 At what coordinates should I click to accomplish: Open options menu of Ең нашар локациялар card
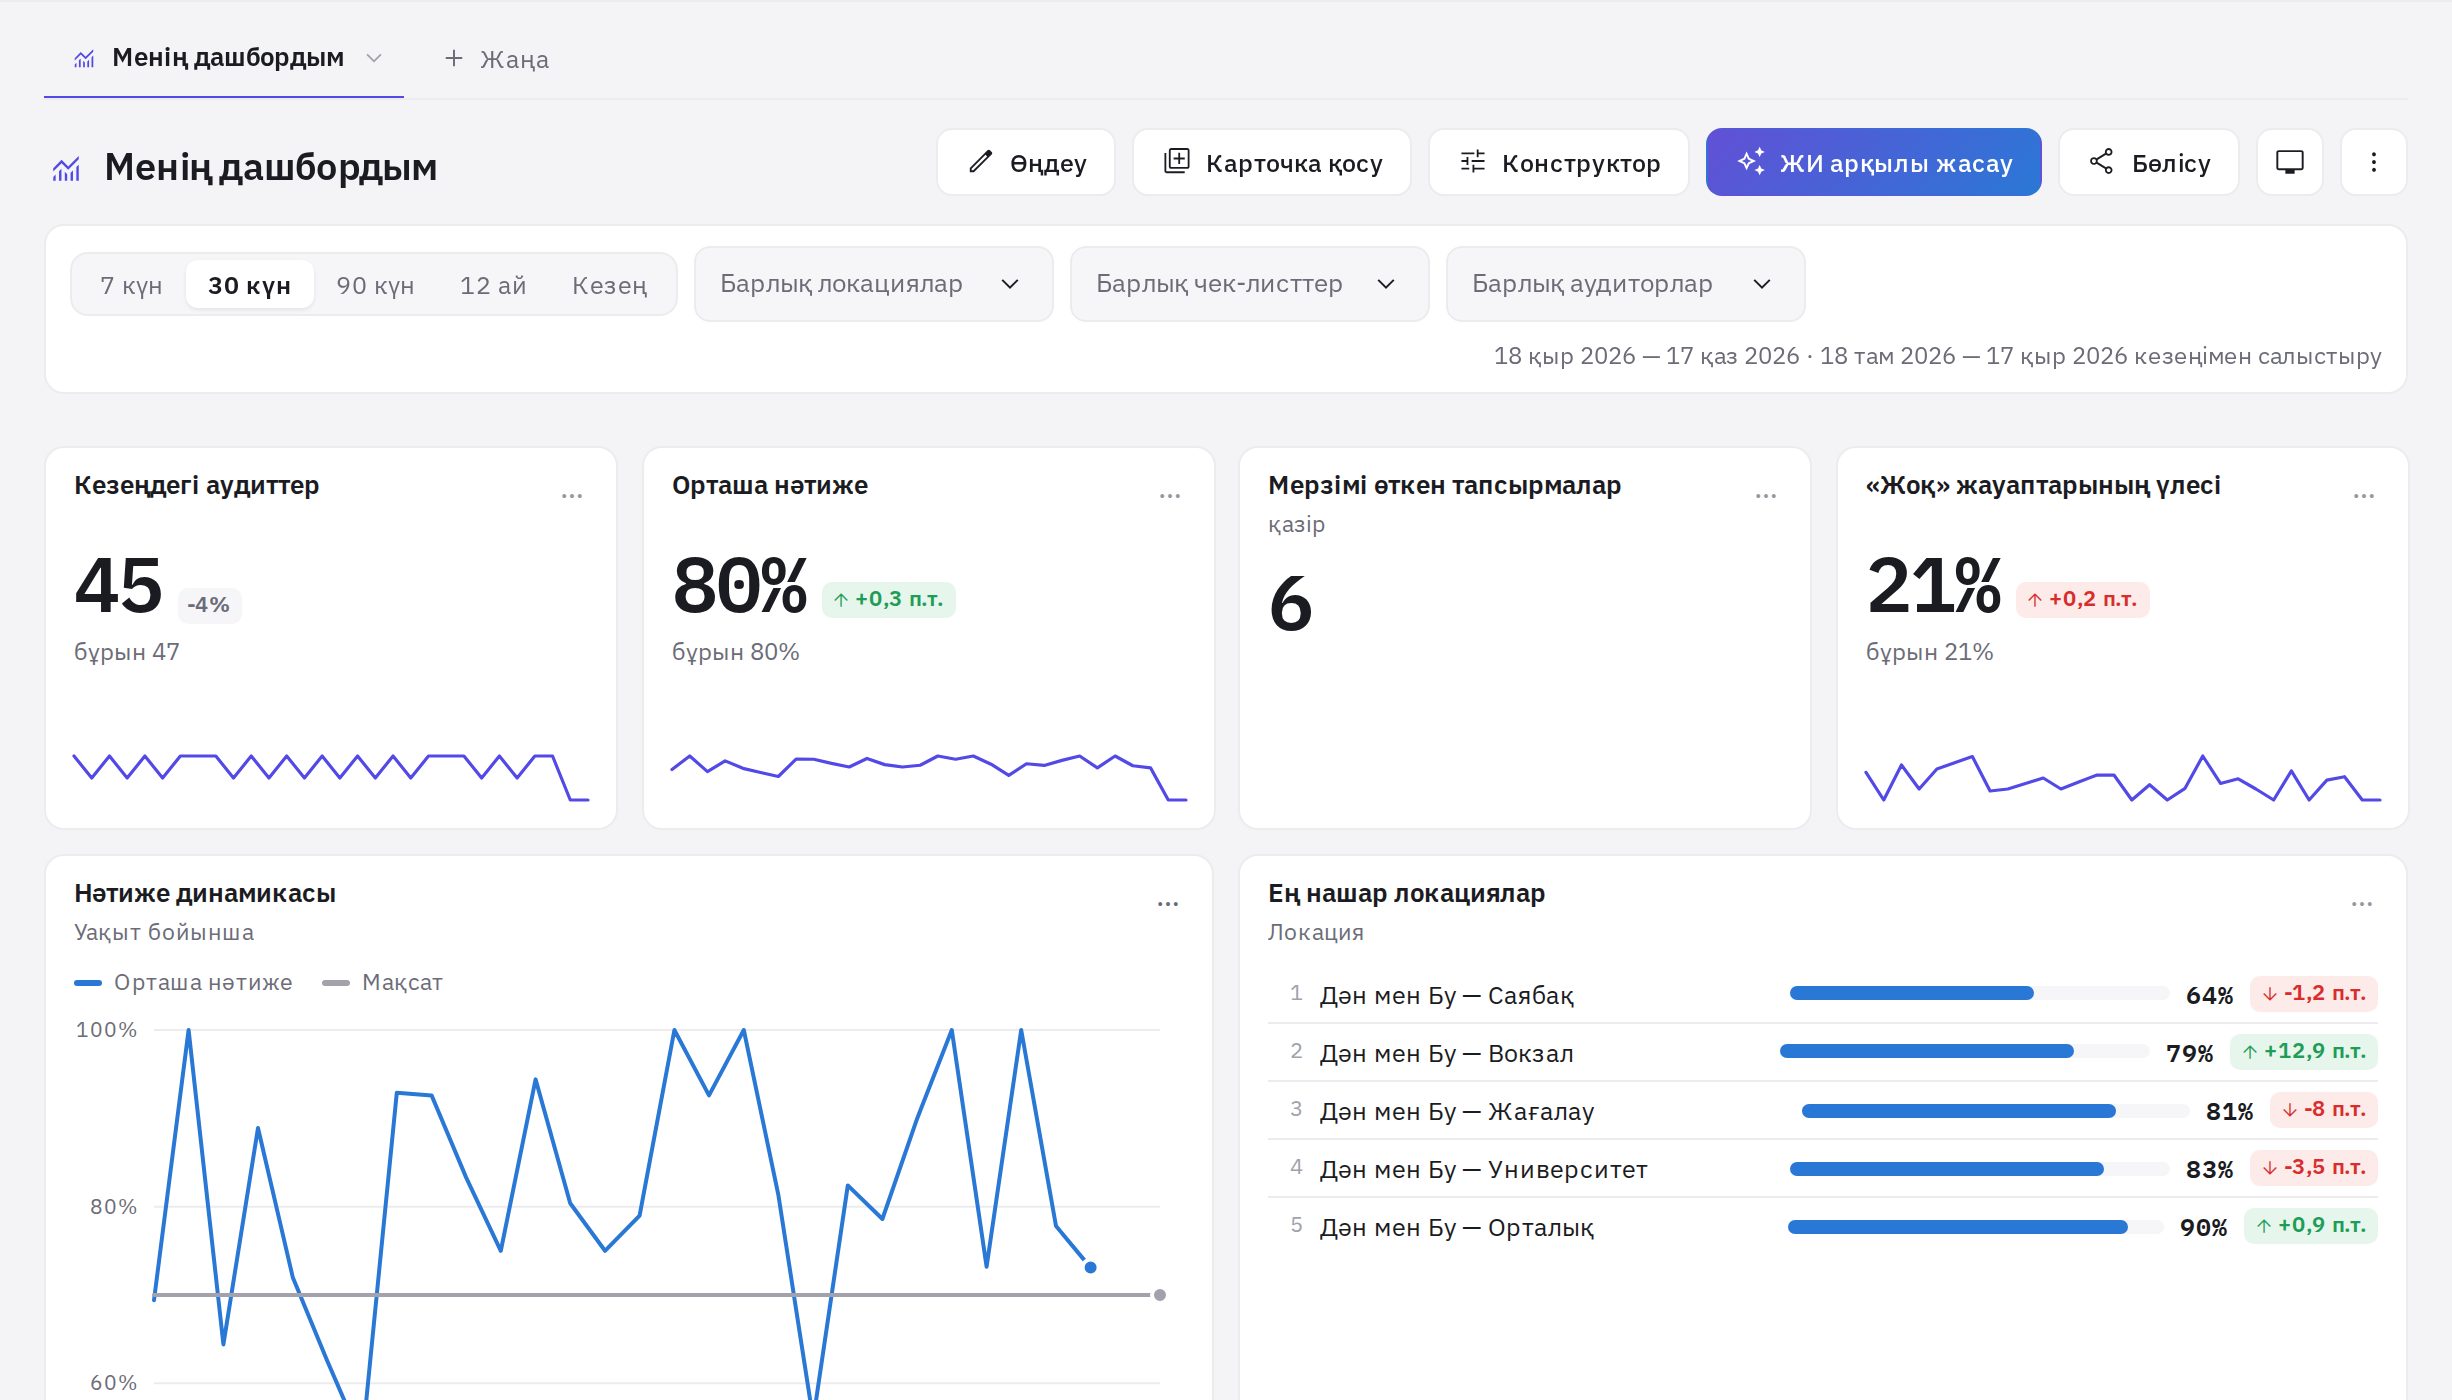click(2362, 904)
